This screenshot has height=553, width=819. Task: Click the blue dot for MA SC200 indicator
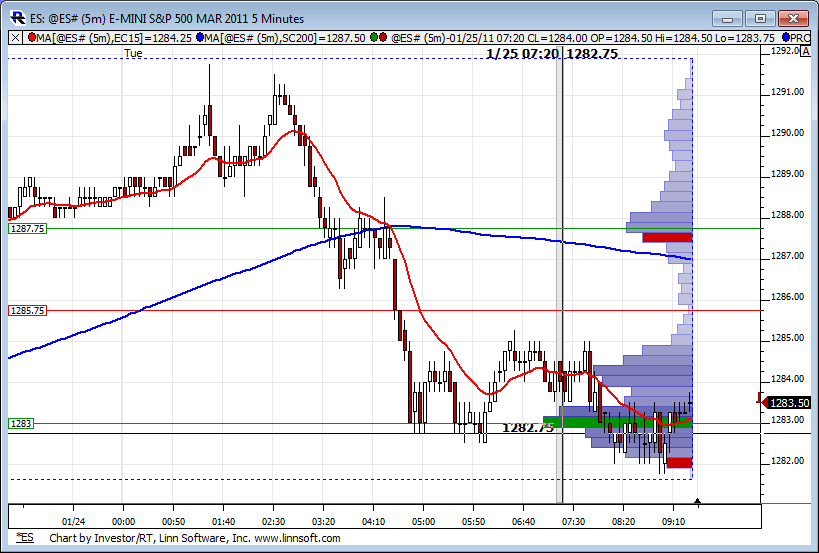(200, 38)
